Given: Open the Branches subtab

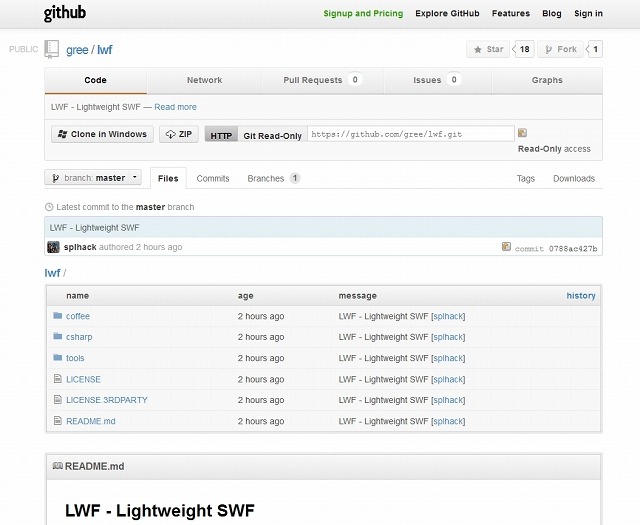Looking at the screenshot, I should pos(273,178).
